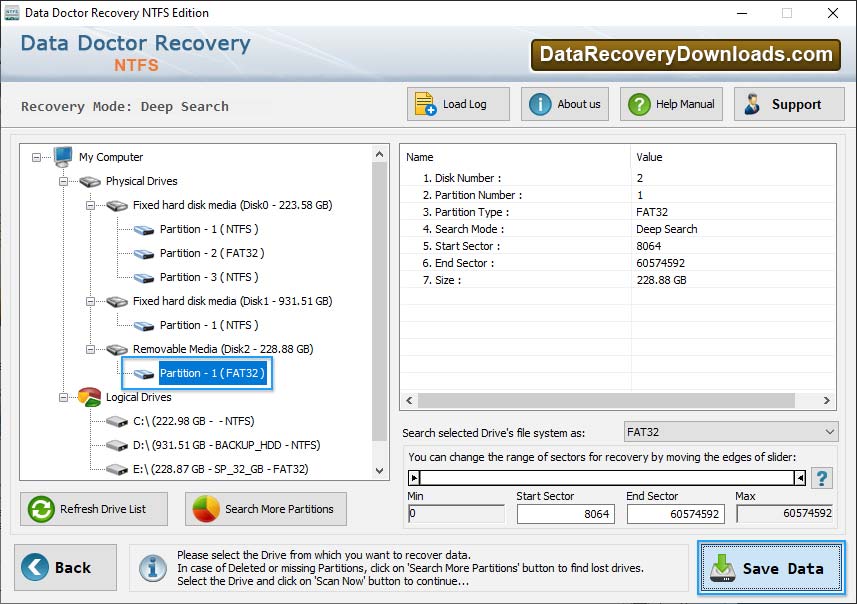Image resolution: width=857 pixels, height=604 pixels.
Task: Click the 'Deep Search' value cell
Action: pyautogui.click(x=667, y=229)
